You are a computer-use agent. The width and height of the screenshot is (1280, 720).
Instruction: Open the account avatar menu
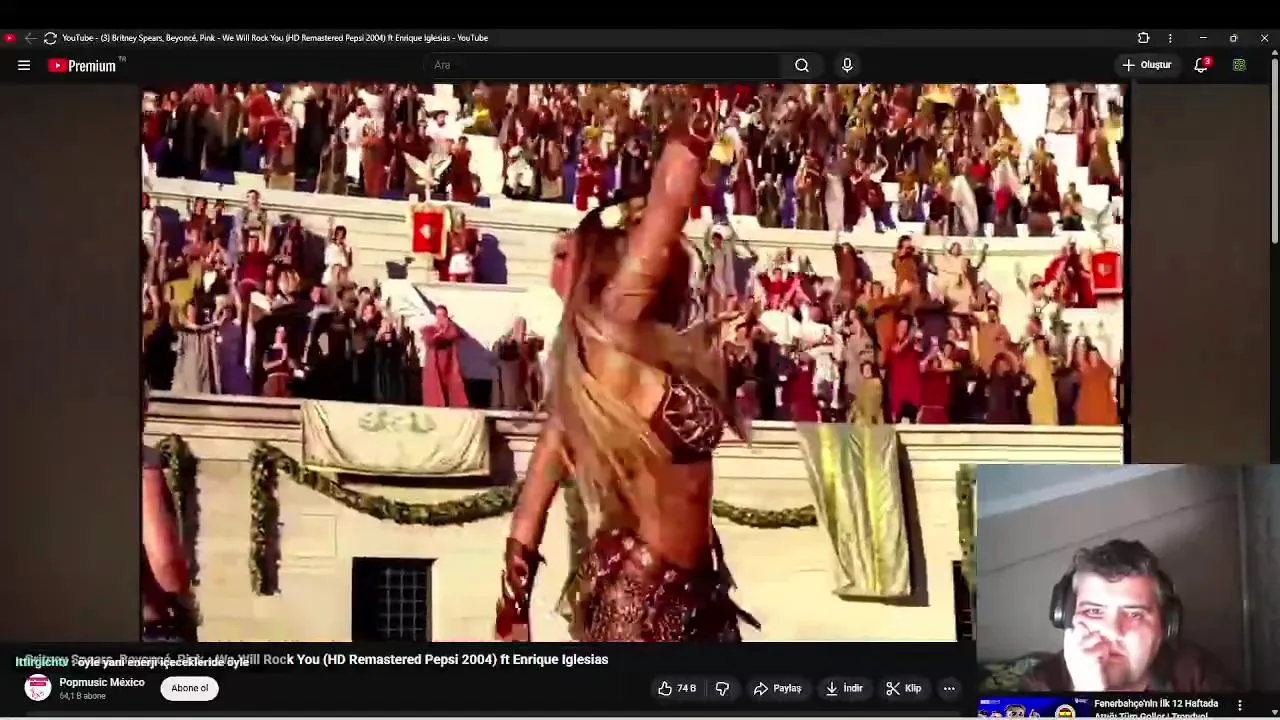(x=1239, y=65)
